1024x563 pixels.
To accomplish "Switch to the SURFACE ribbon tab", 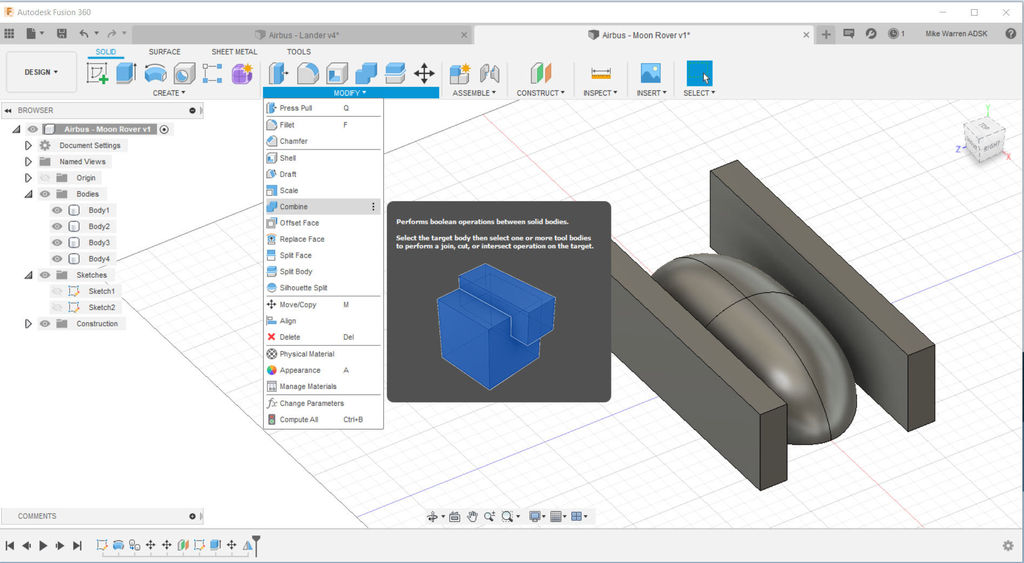I will pos(165,52).
